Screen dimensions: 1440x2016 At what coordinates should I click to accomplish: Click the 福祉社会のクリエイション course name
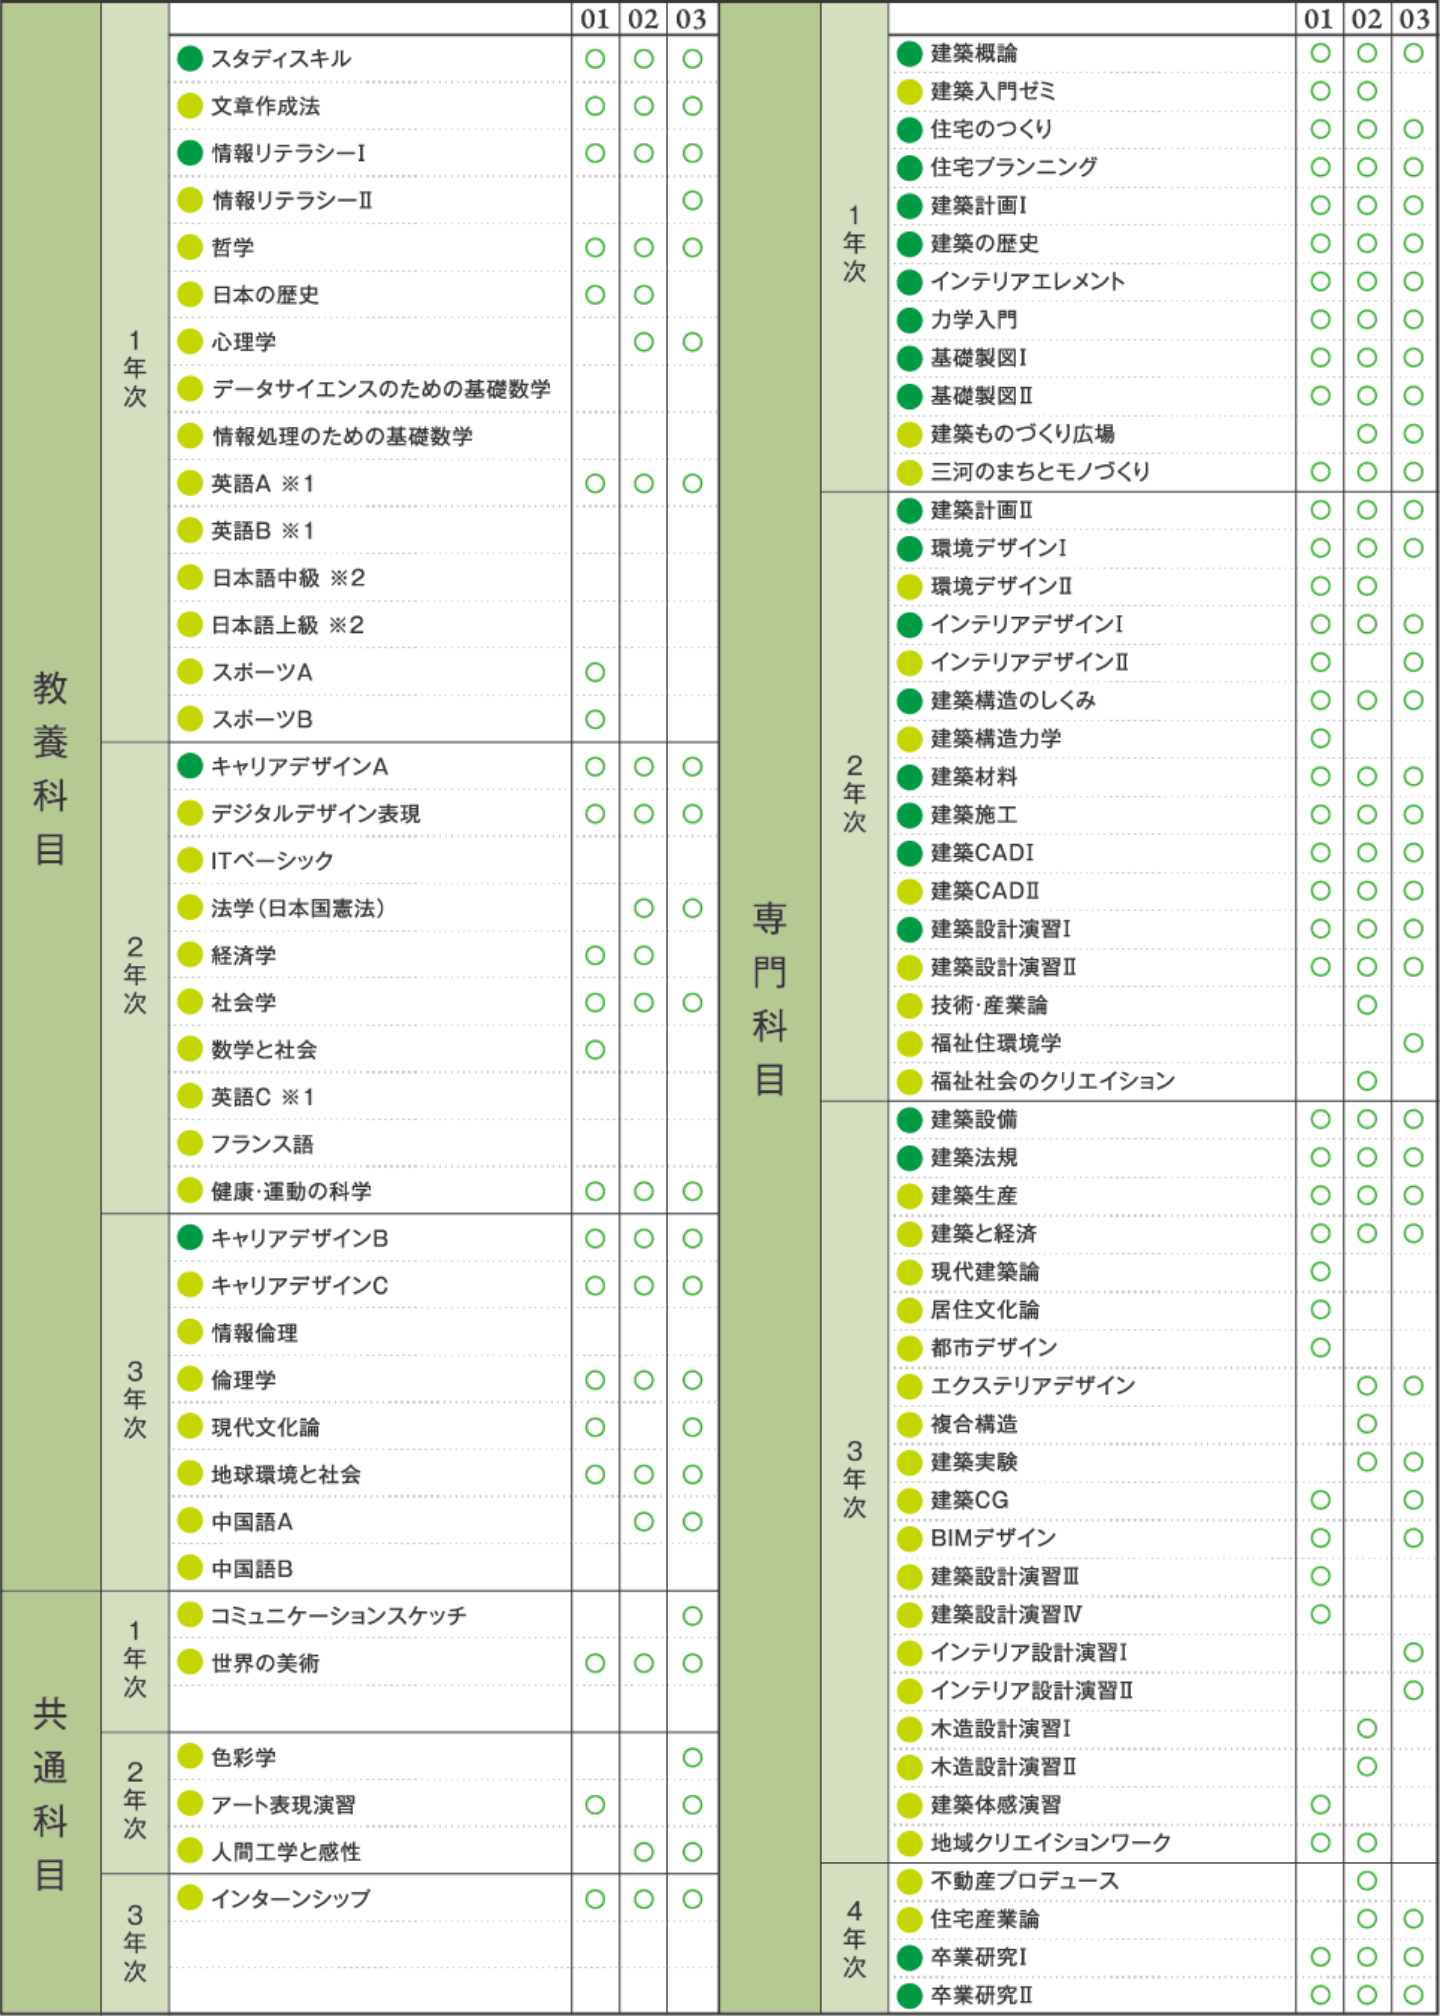[x=1053, y=1081]
